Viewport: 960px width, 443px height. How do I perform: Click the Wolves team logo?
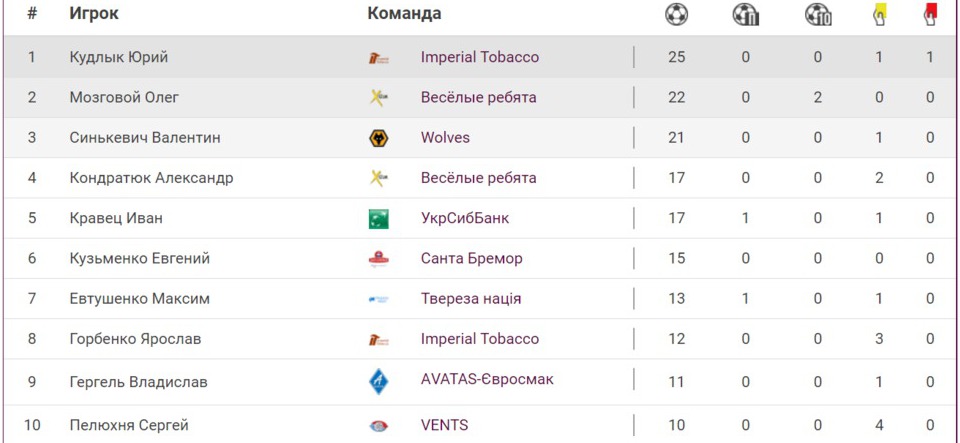coord(378,138)
